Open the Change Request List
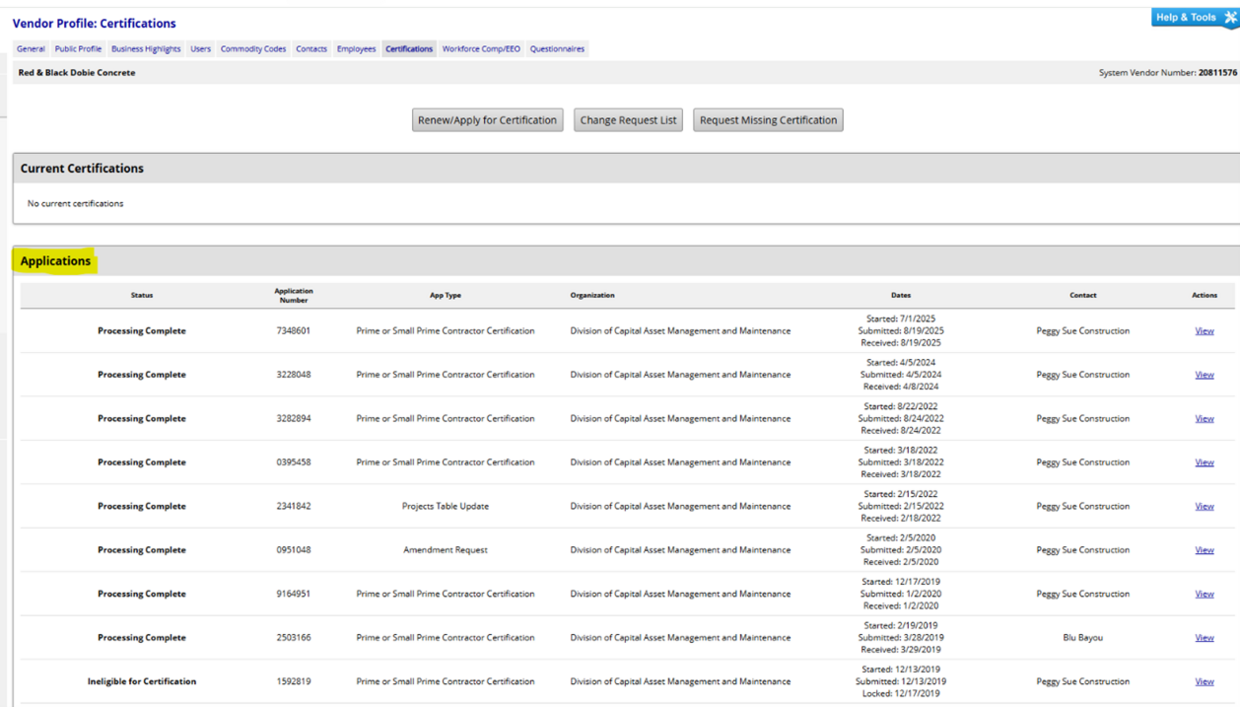The height and width of the screenshot is (707, 1240). [x=628, y=120]
